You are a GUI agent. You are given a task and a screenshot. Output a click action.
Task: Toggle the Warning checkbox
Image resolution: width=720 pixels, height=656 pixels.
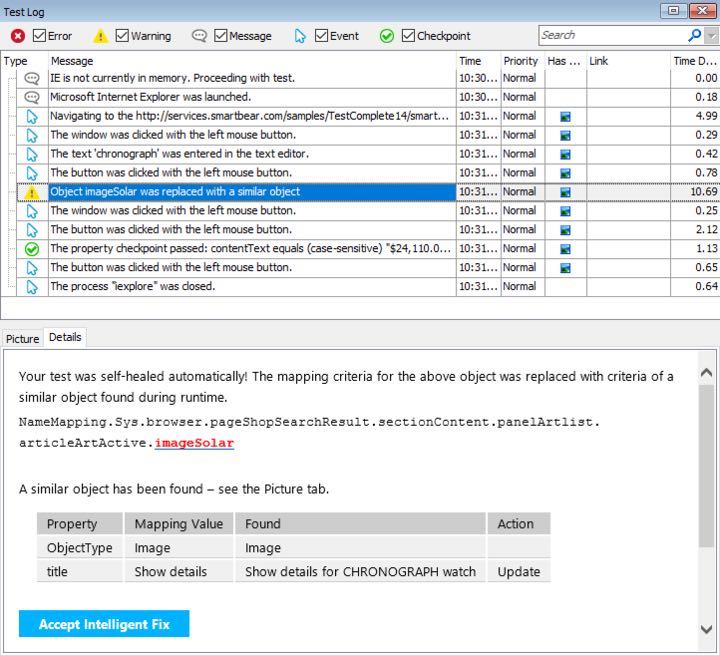point(122,36)
